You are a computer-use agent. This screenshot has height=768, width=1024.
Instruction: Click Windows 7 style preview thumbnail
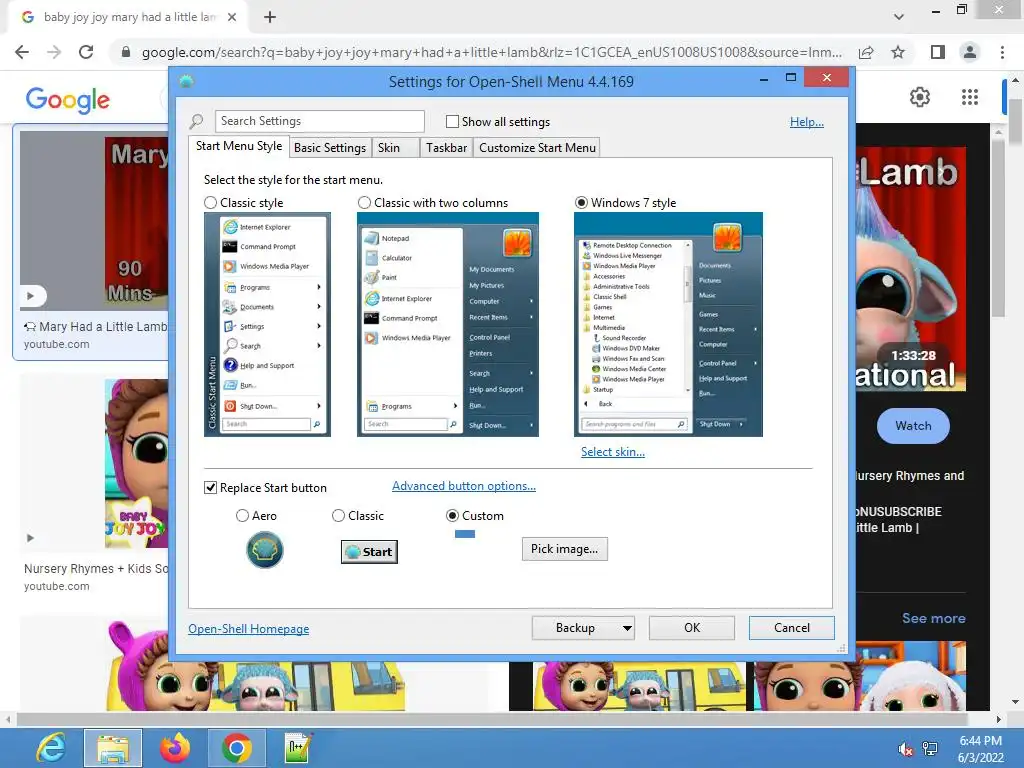tap(668, 325)
